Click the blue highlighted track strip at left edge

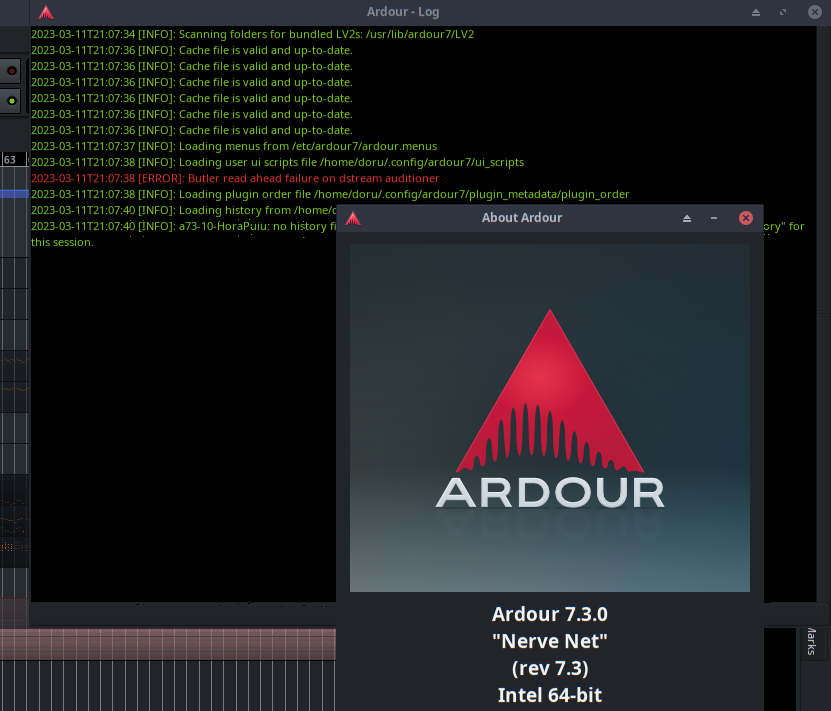coord(14,194)
